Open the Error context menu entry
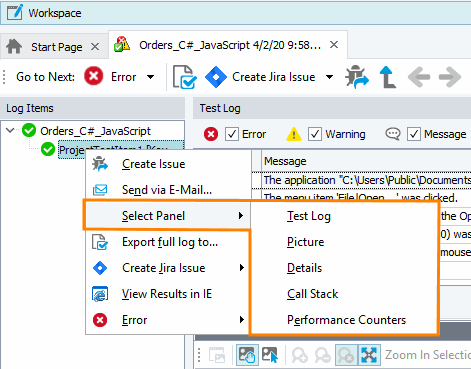Image resolution: width=471 pixels, height=369 pixels. (x=168, y=320)
